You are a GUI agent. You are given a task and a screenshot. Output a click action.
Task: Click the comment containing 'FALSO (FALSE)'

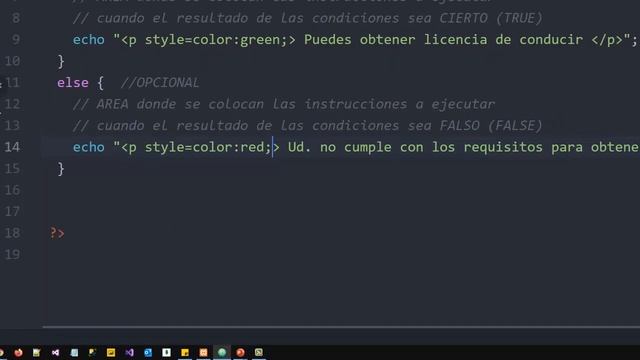pyautogui.click(x=307, y=126)
